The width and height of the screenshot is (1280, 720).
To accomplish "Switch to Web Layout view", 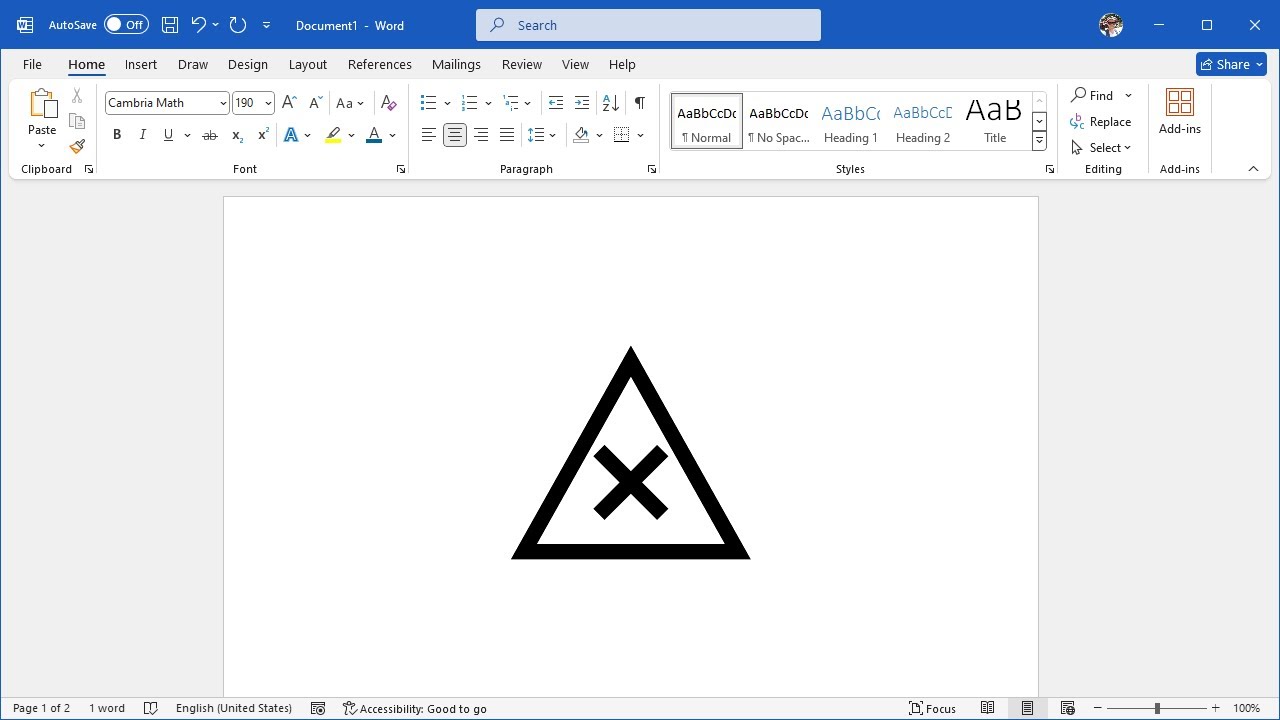I will point(1067,708).
